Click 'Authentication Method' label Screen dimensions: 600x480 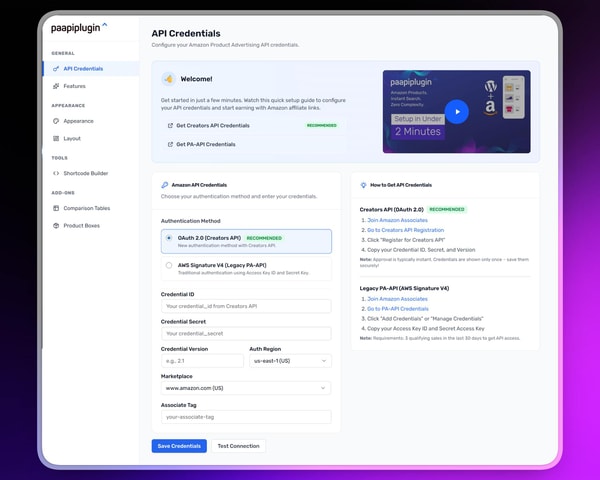point(191,221)
